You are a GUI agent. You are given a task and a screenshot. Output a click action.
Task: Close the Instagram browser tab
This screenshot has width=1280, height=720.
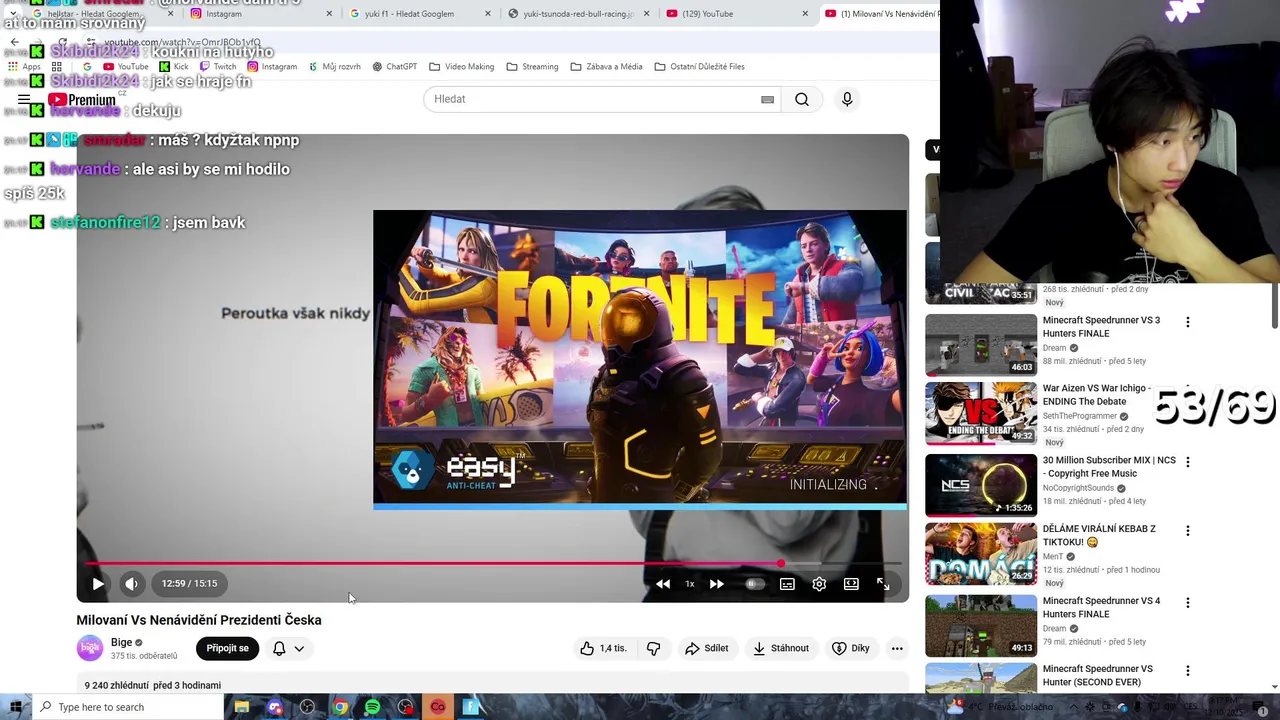point(329,14)
